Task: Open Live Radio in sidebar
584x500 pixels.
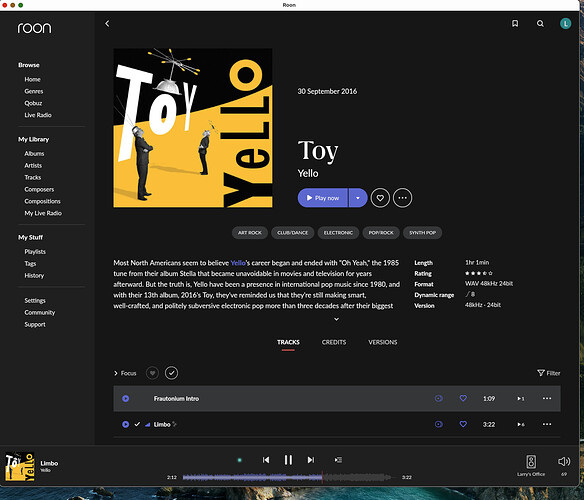Action: [x=38, y=115]
